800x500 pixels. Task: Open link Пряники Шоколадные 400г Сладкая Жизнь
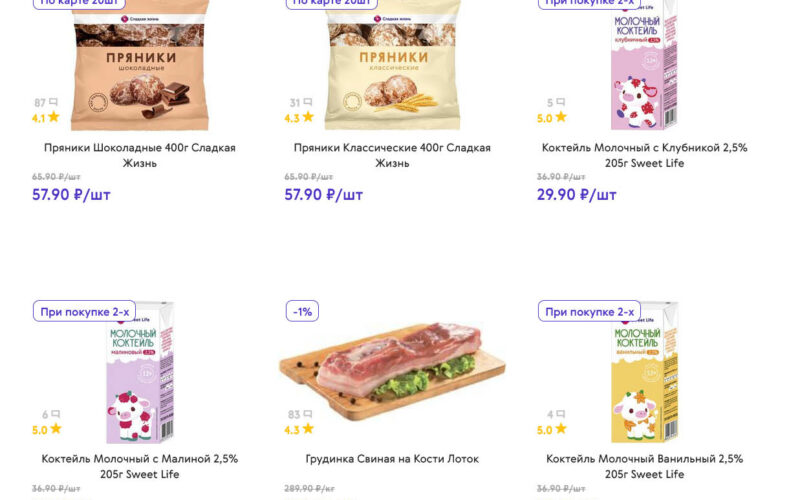(140, 155)
